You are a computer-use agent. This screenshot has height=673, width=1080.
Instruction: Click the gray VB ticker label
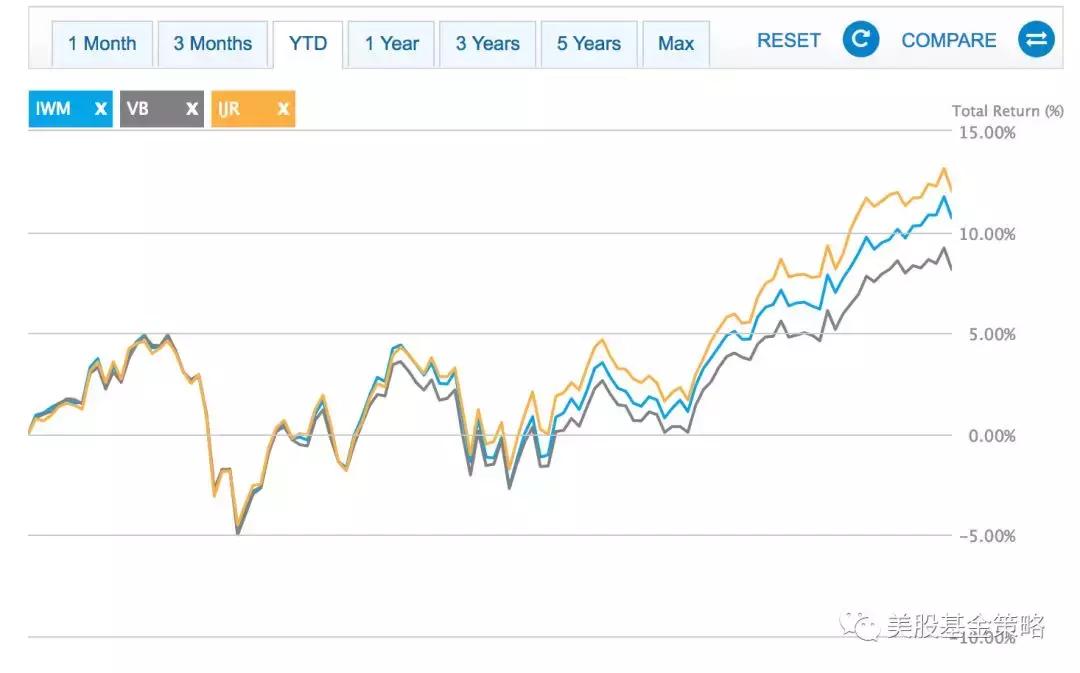[x=139, y=109]
